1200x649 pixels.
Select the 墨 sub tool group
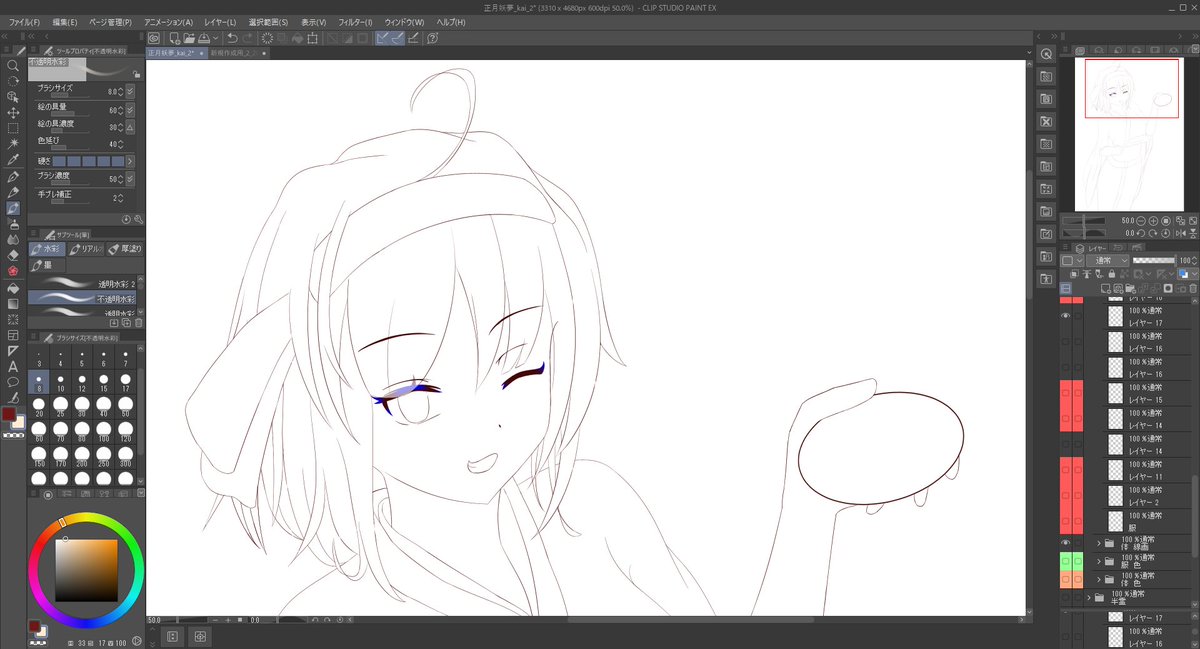click(47, 265)
